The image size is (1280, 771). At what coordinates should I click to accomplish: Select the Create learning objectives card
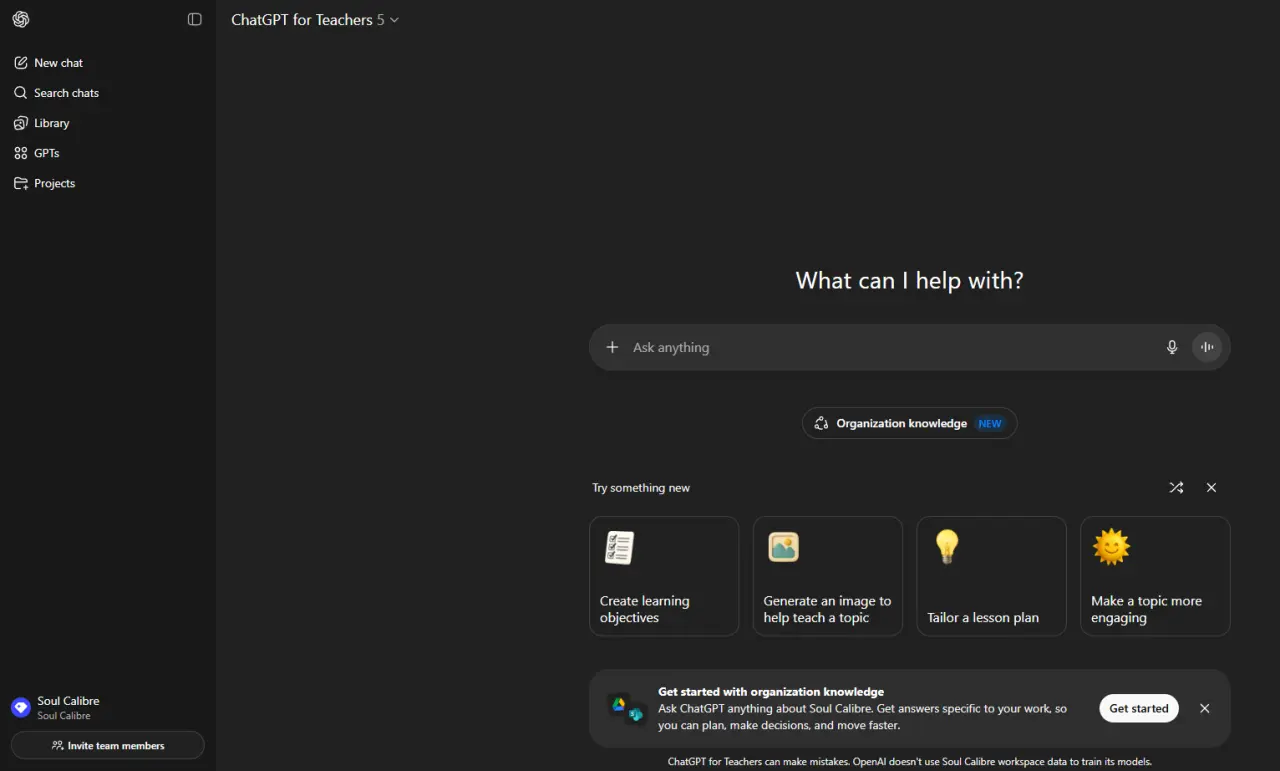tap(664, 576)
